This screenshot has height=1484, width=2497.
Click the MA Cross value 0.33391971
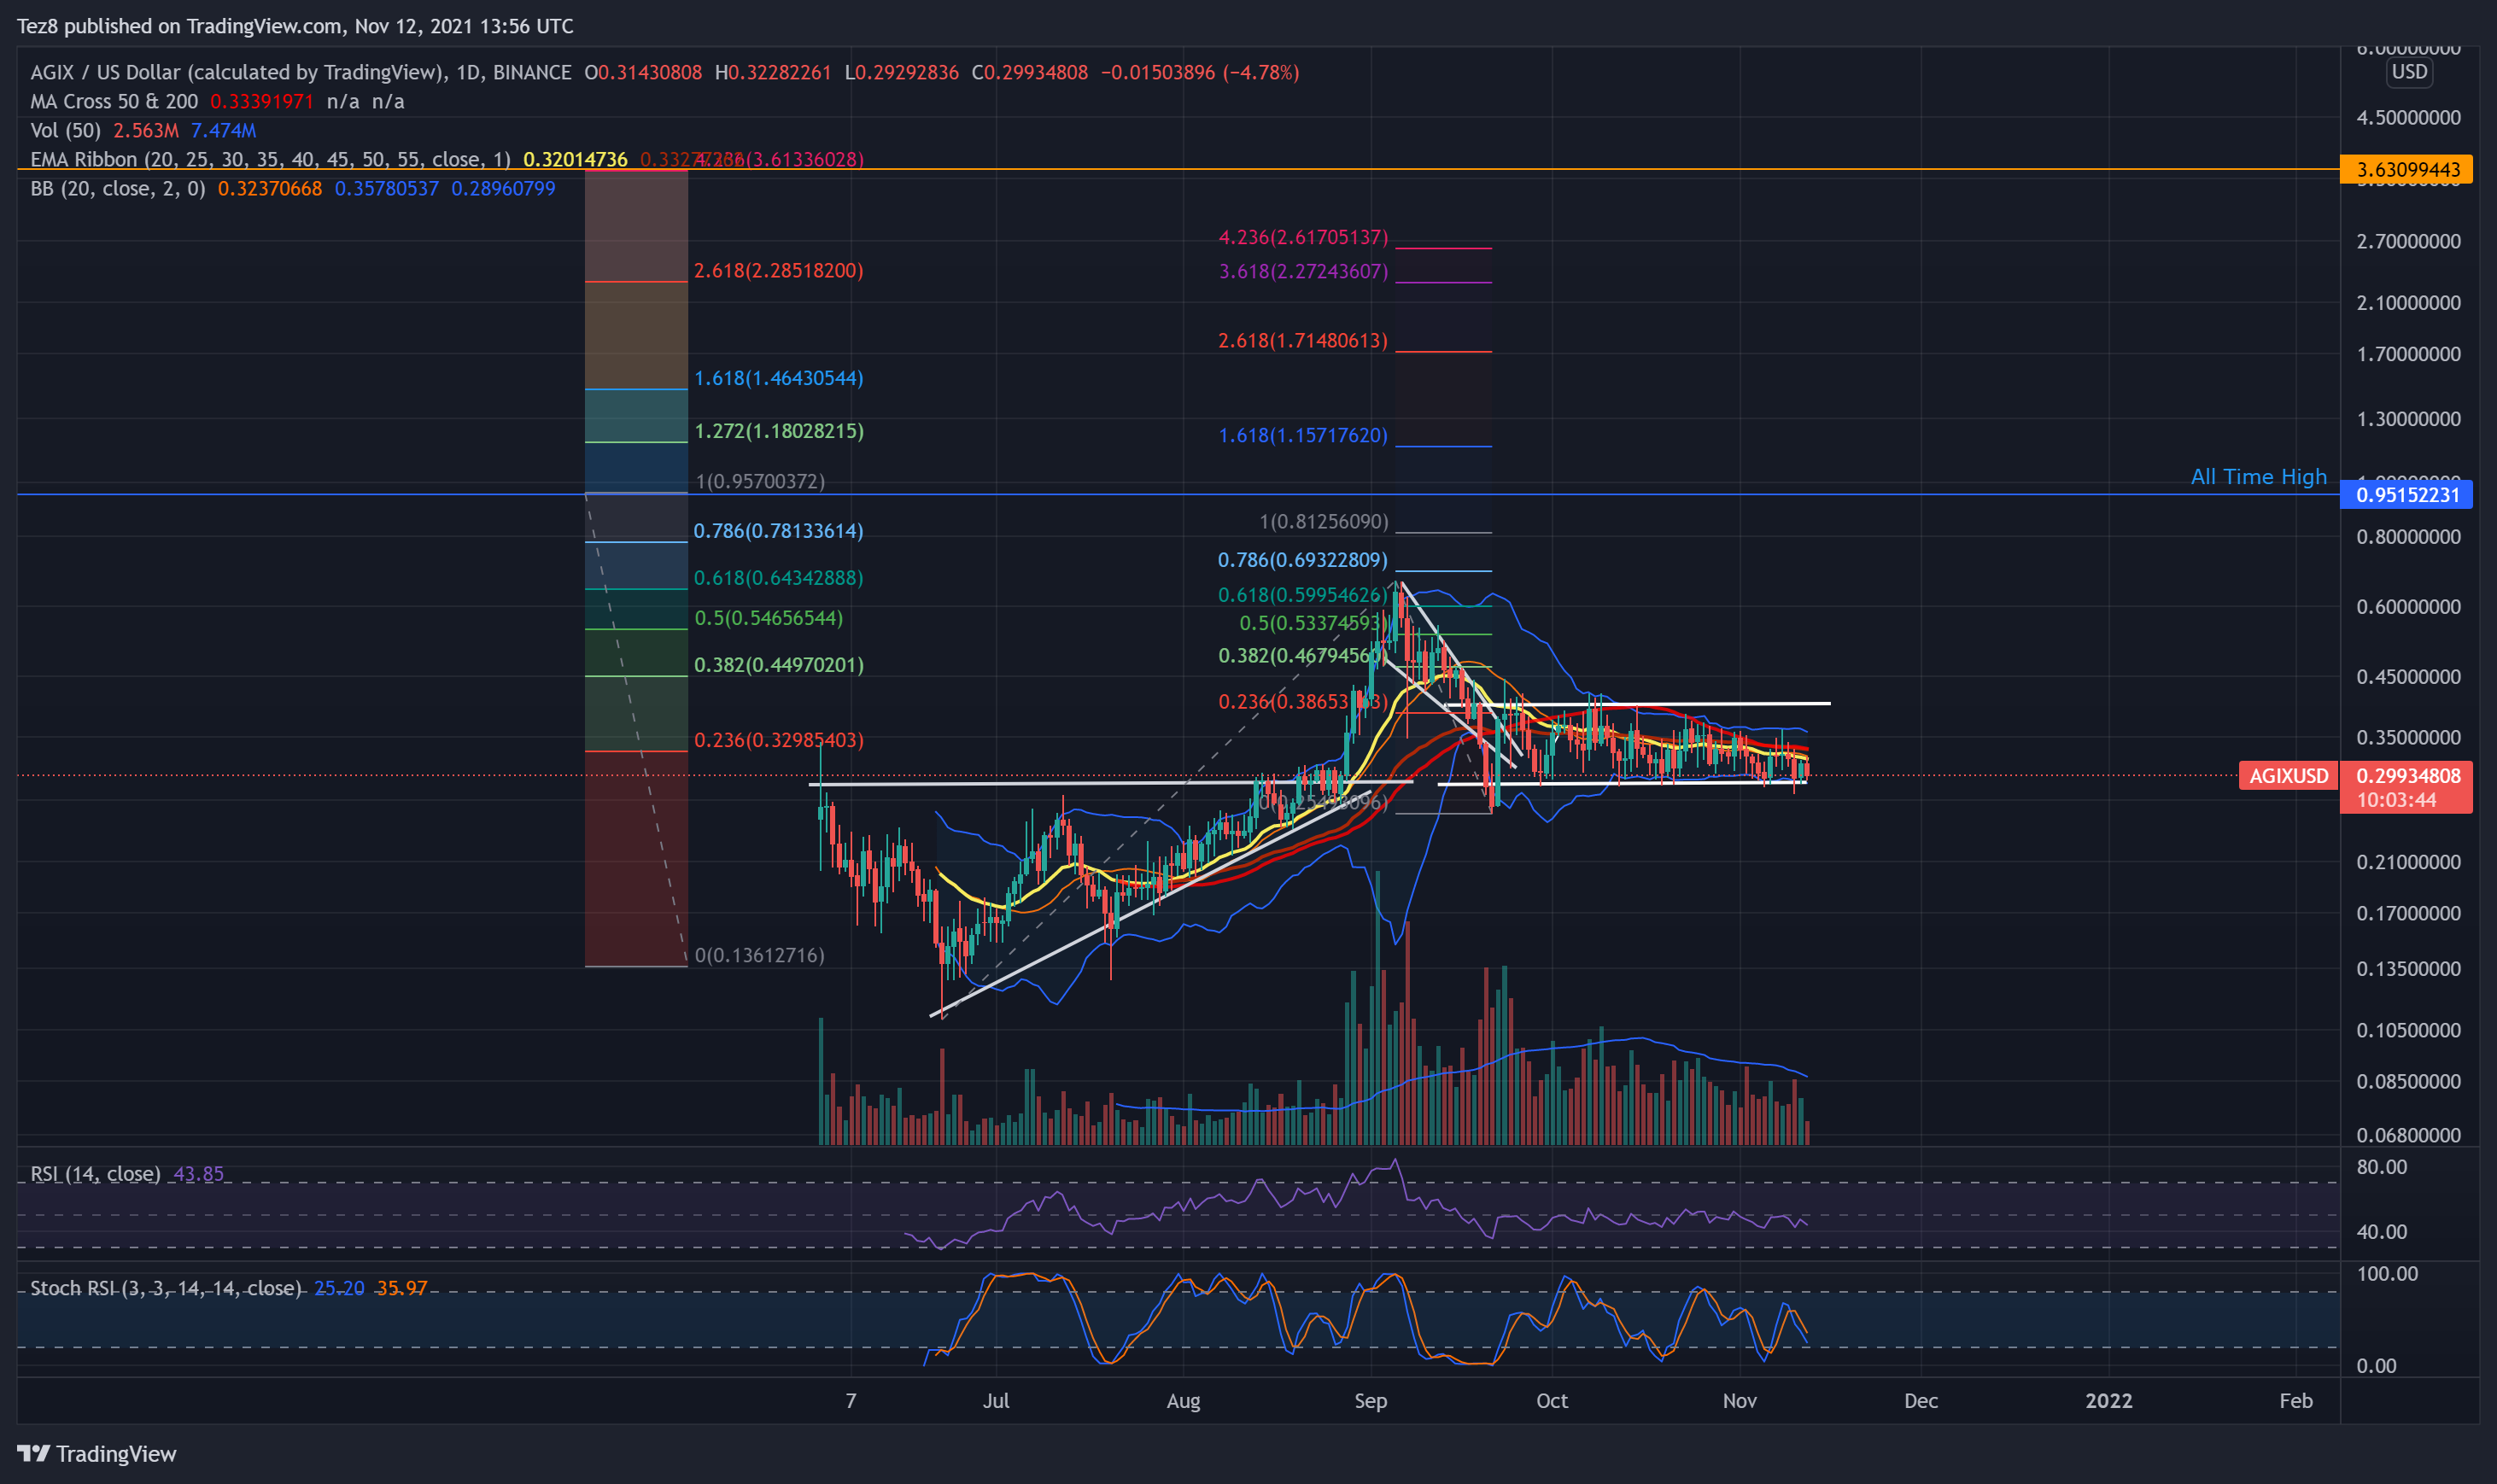(262, 101)
